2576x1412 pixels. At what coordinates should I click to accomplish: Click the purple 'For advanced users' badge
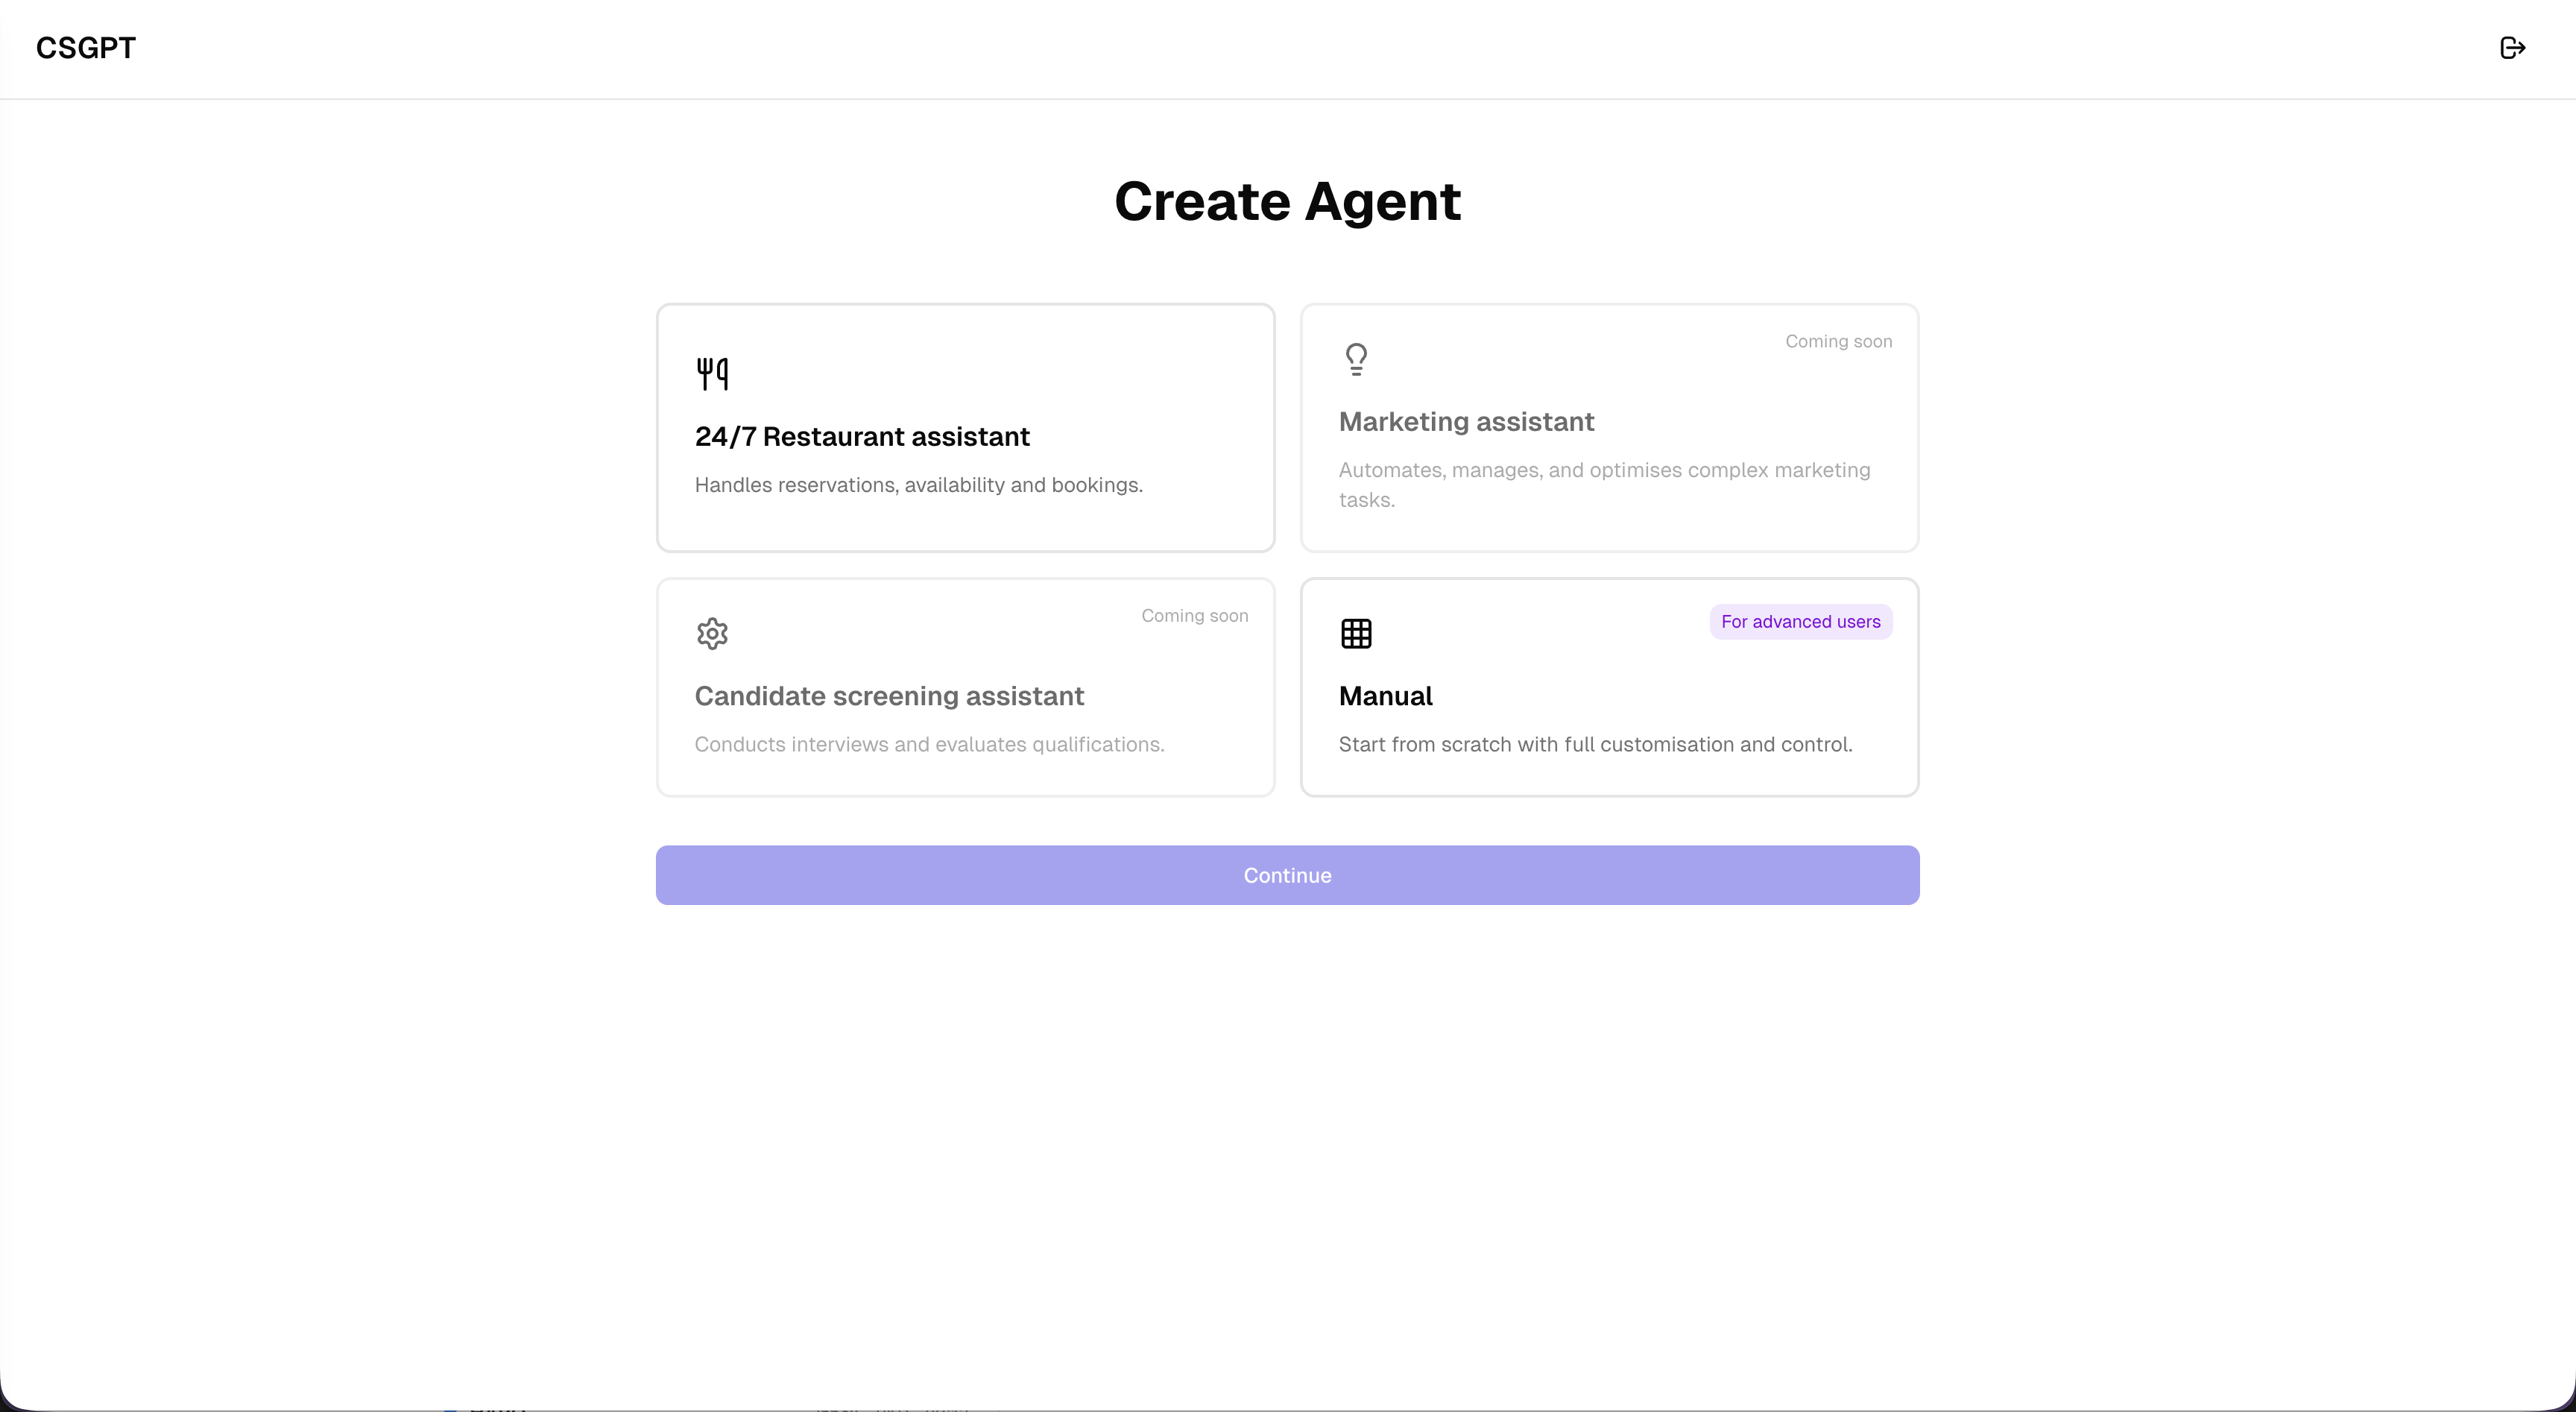(x=1799, y=621)
